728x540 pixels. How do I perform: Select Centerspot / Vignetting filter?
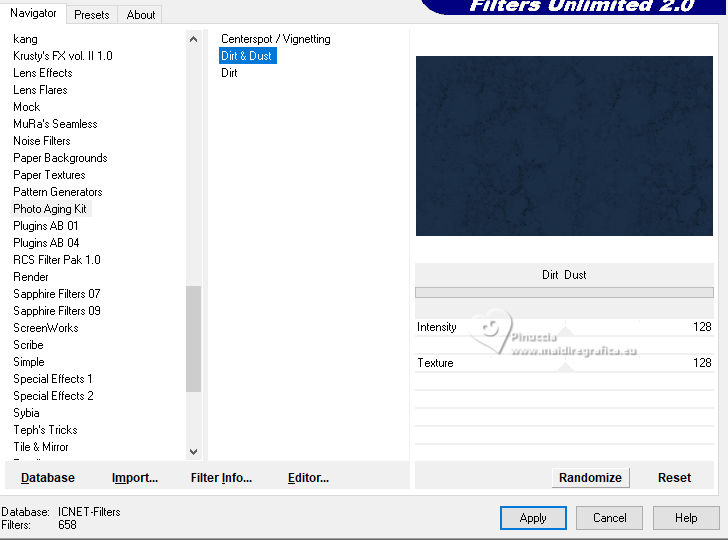276,39
